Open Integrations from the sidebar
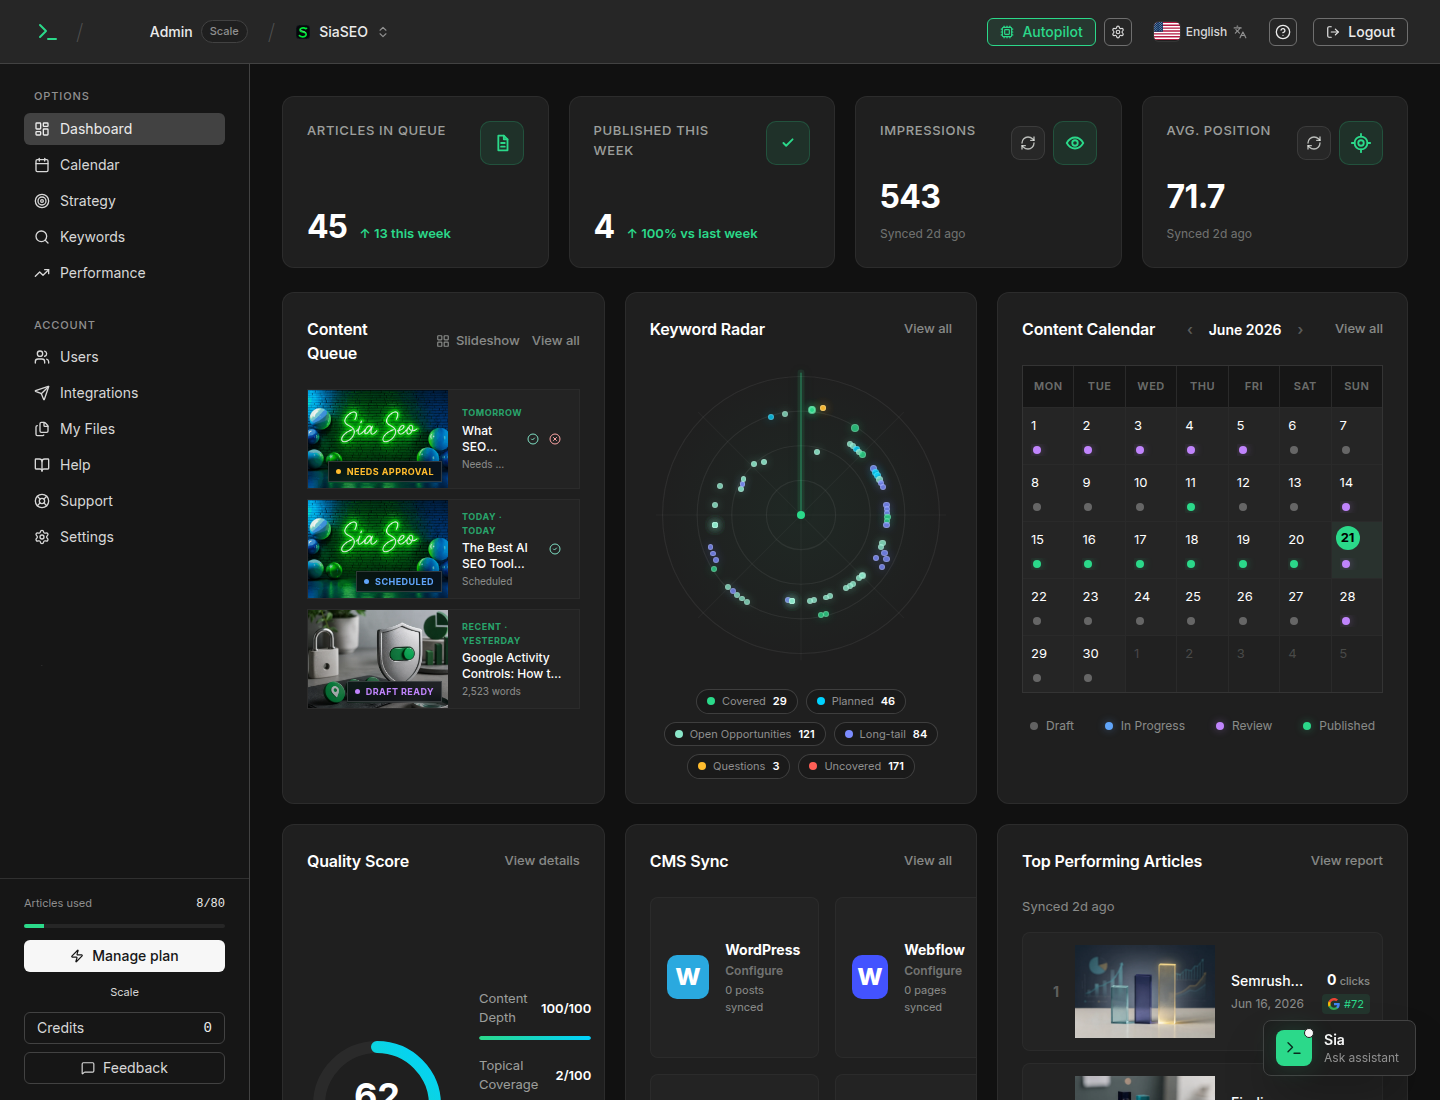The image size is (1440, 1100). pyautogui.click(x=124, y=393)
